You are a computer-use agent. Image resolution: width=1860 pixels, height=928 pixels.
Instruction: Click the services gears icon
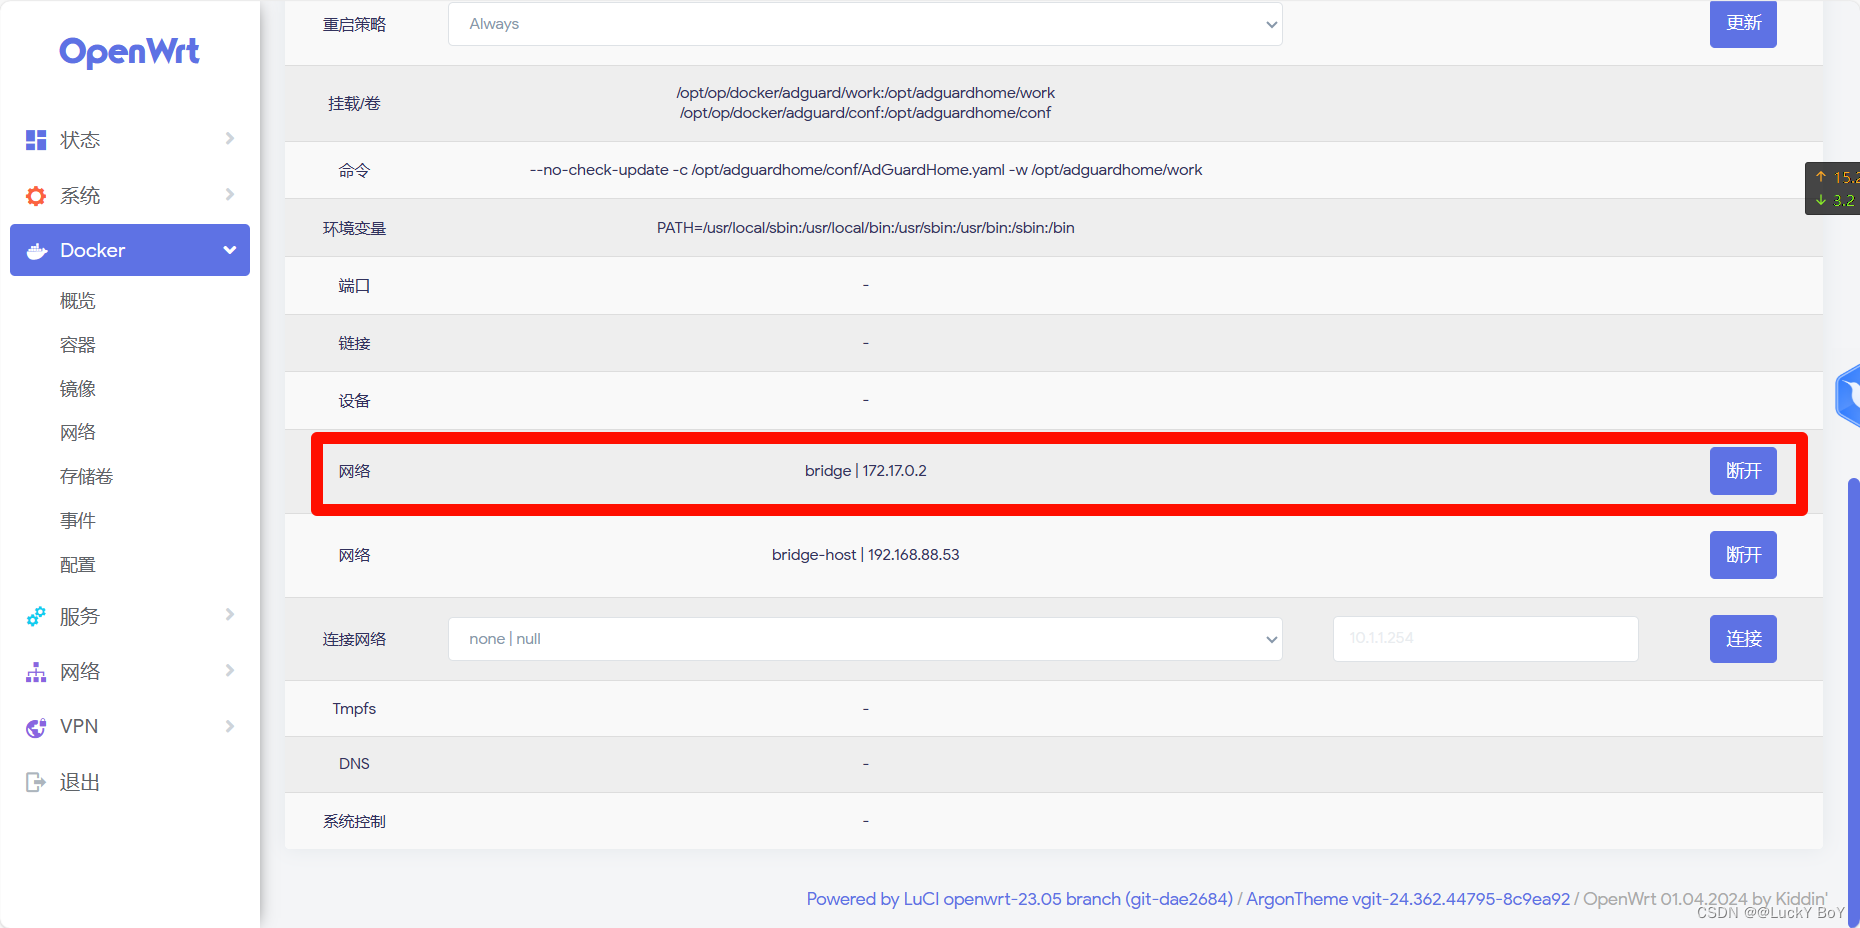pyautogui.click(x=36, y=617)
